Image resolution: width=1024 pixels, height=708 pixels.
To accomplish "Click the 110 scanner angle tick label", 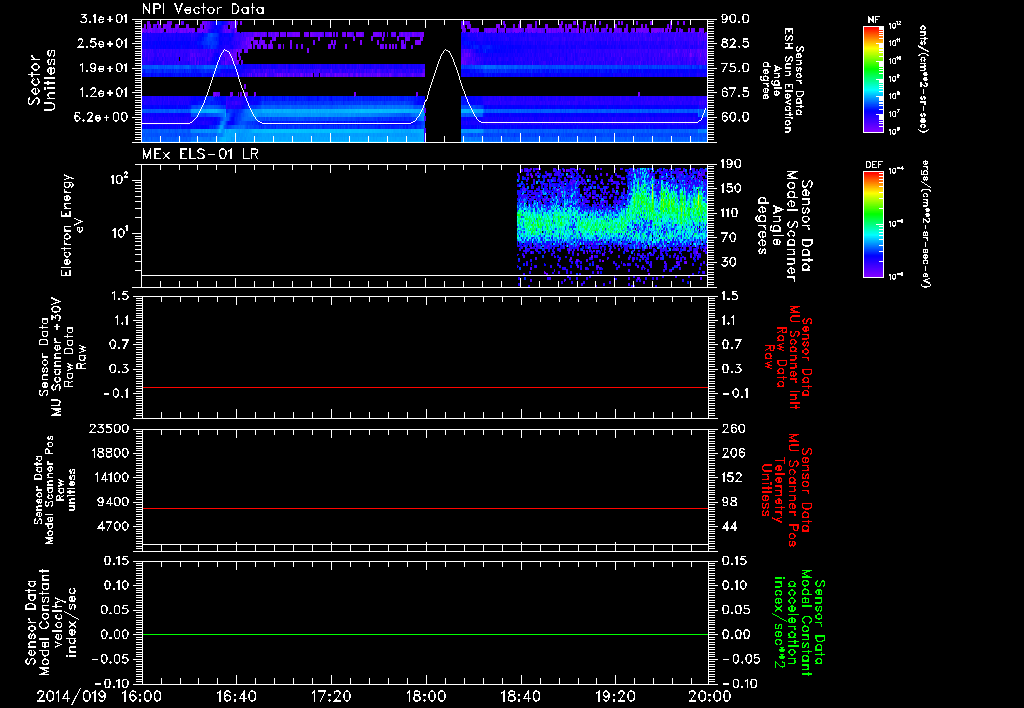I will click(x=731, y=213).
